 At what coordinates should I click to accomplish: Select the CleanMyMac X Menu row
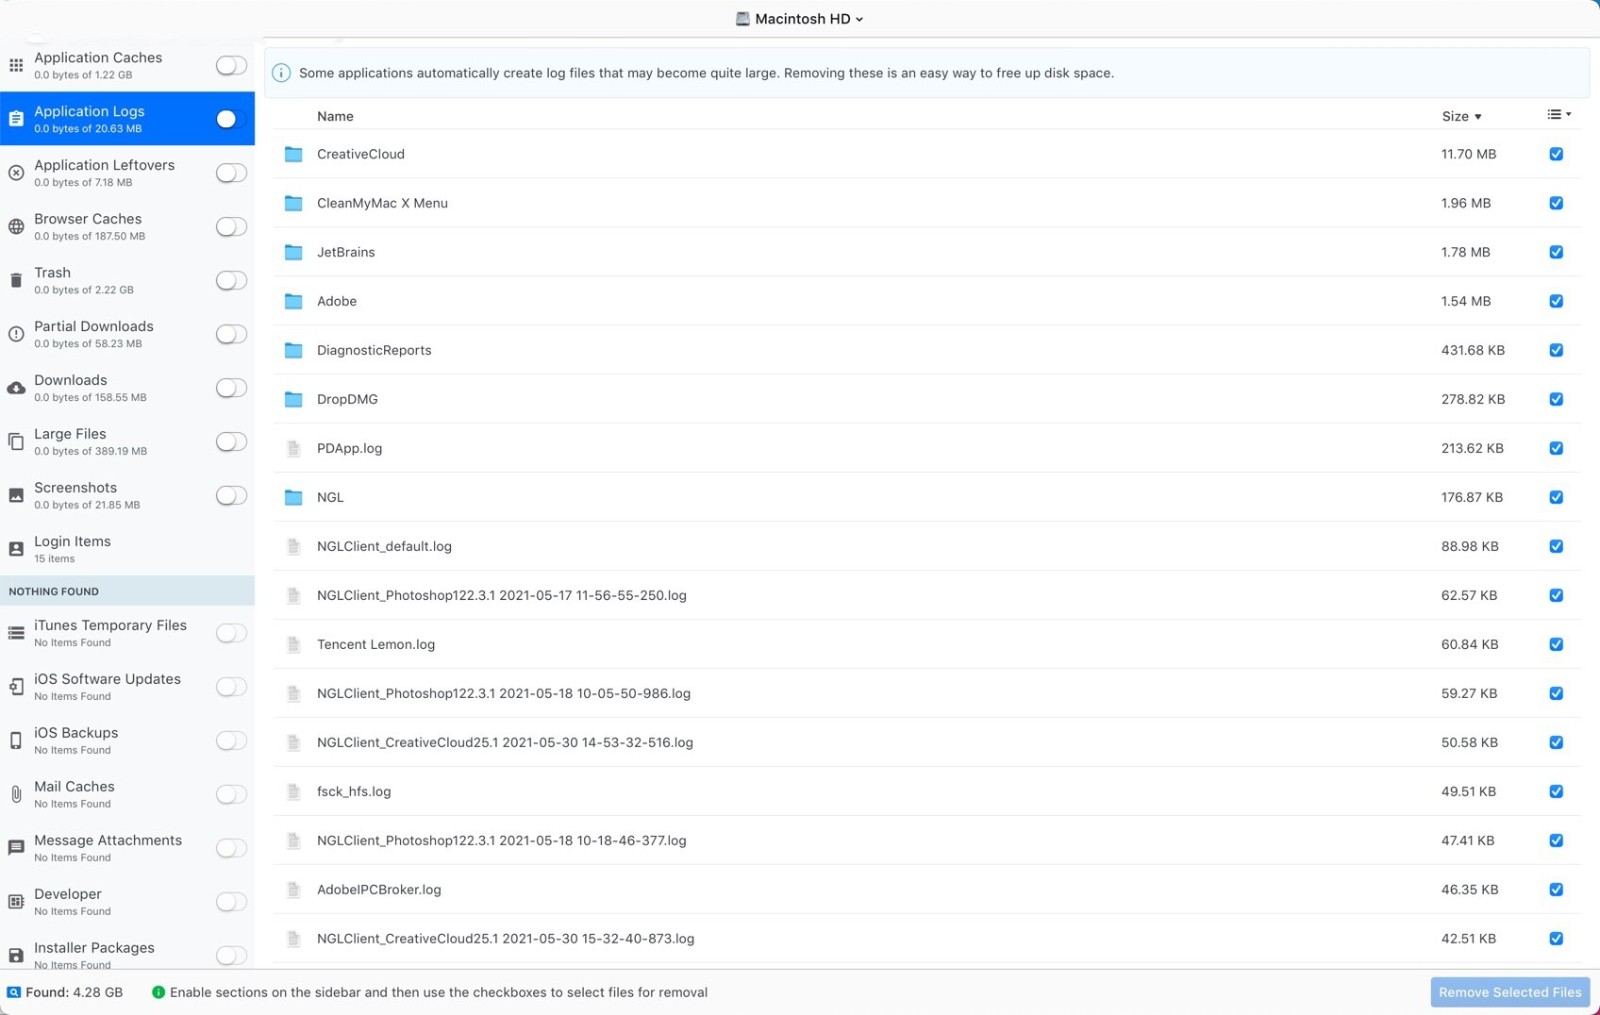pos(926,203)
